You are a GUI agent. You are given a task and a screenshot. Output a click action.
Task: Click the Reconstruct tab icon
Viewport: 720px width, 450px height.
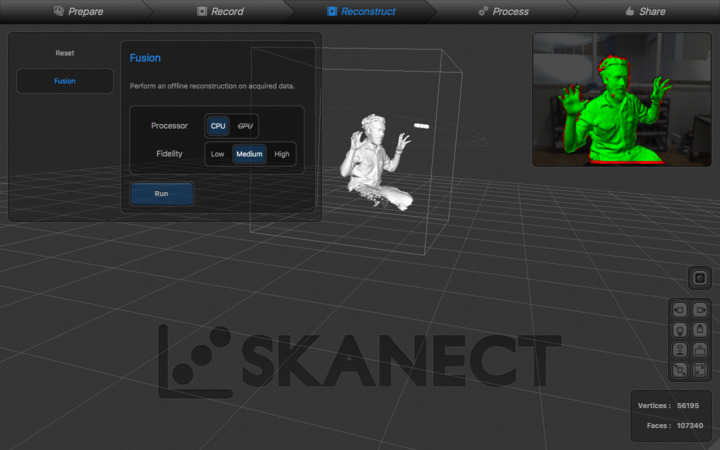(332, 11)
